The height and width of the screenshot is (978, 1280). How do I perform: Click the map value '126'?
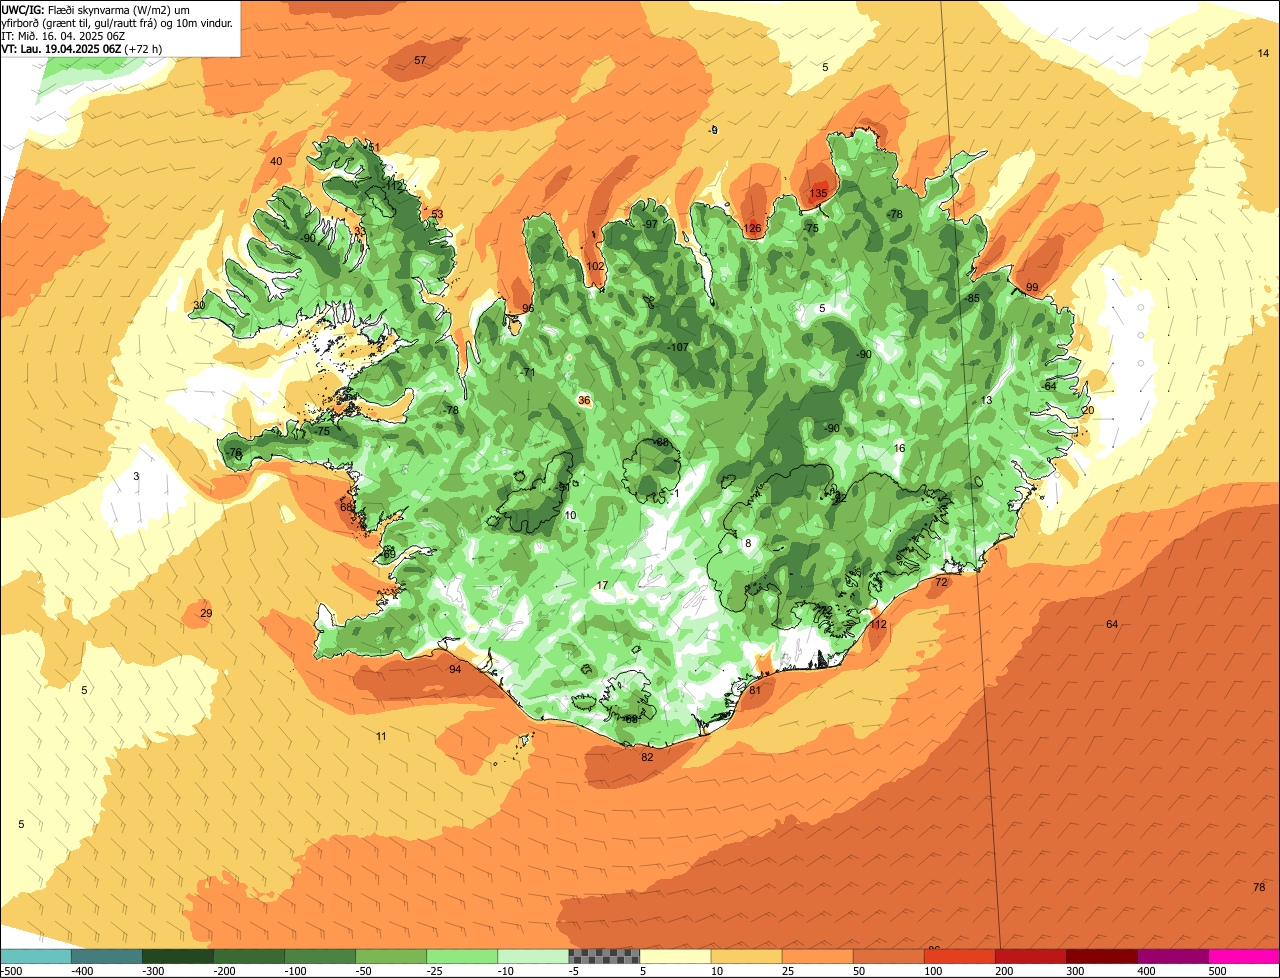(752, 229)
